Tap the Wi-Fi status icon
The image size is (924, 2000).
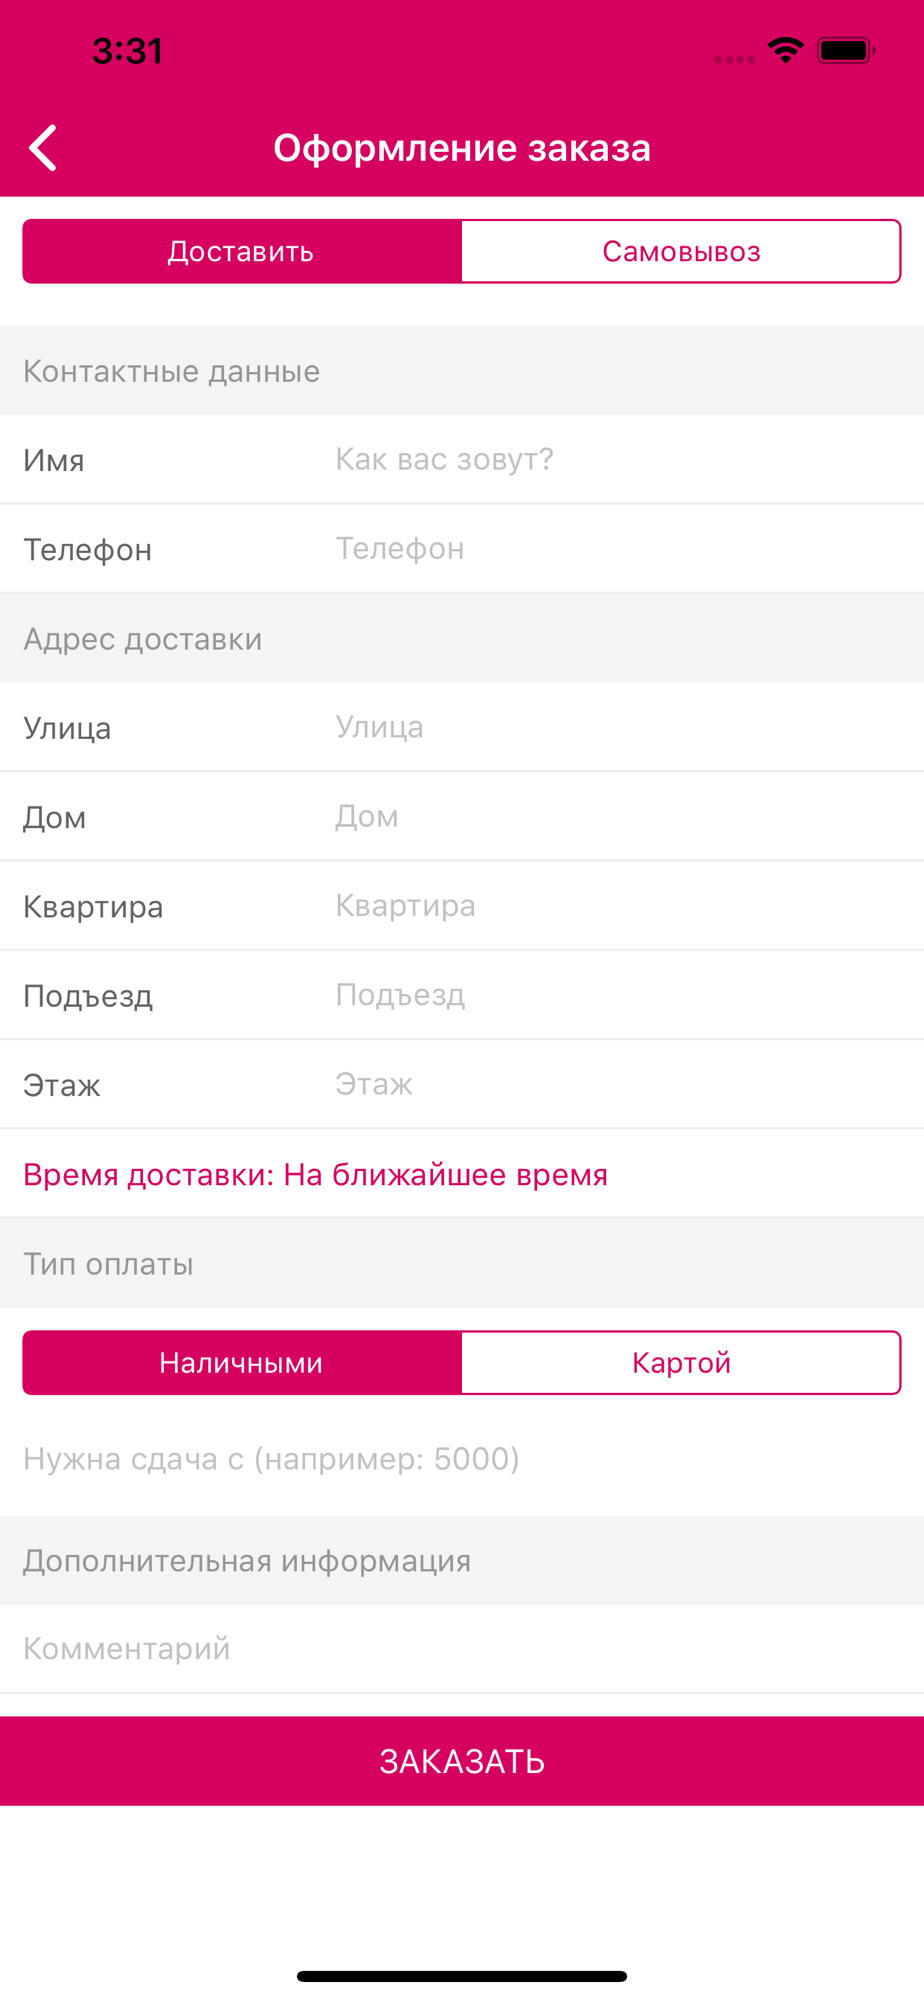click(786, 50)
